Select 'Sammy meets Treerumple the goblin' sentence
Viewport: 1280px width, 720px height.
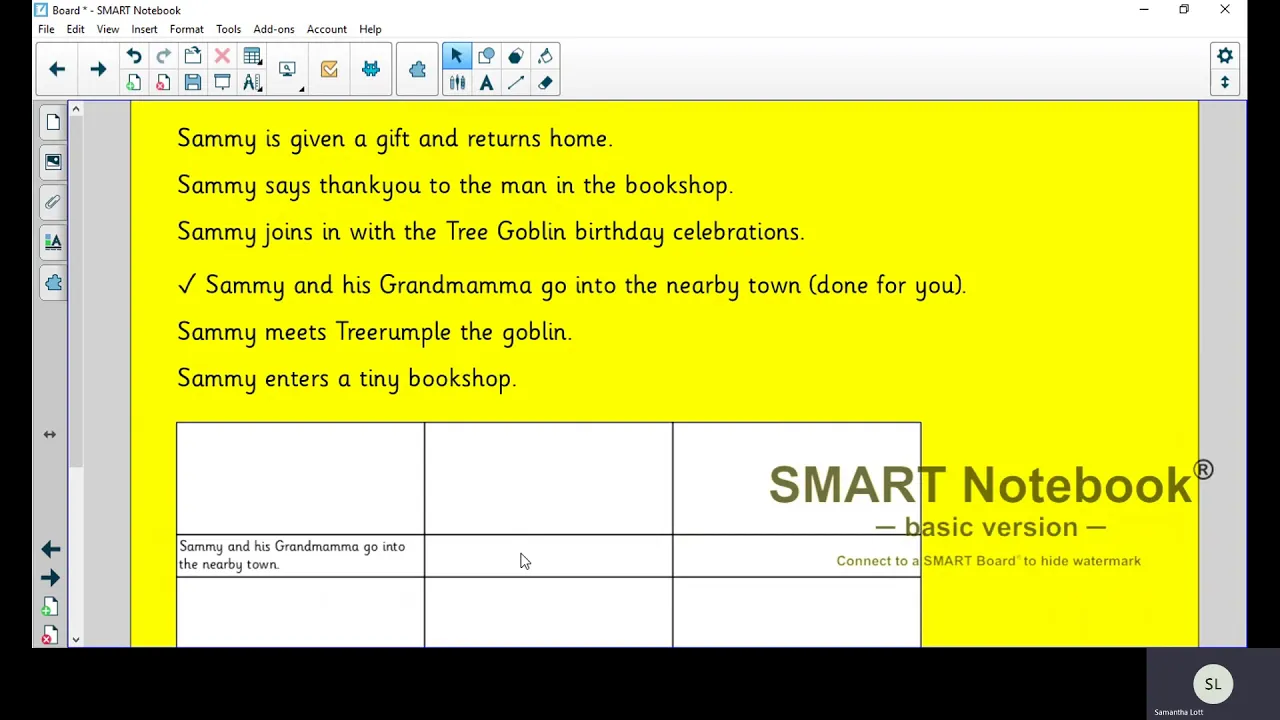pos(374,332)
